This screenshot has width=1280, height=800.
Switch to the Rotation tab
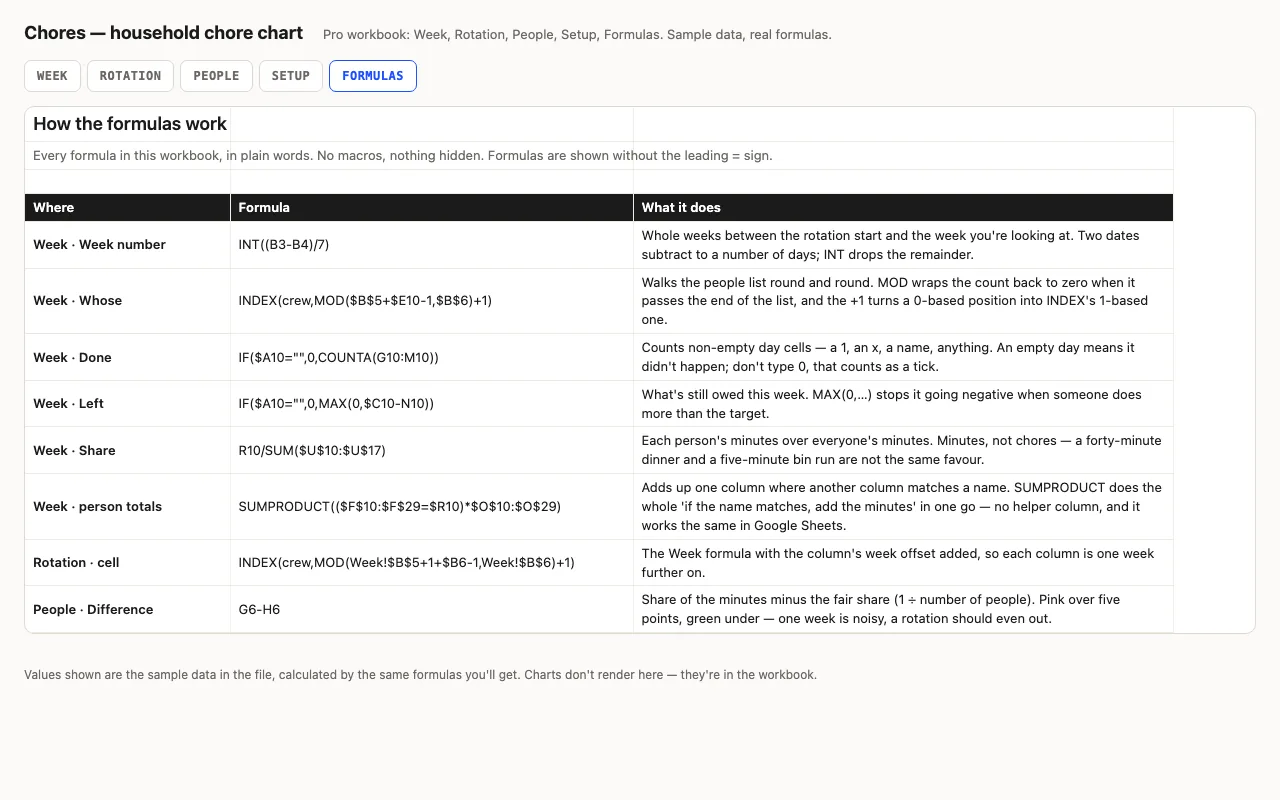[130, 76]
